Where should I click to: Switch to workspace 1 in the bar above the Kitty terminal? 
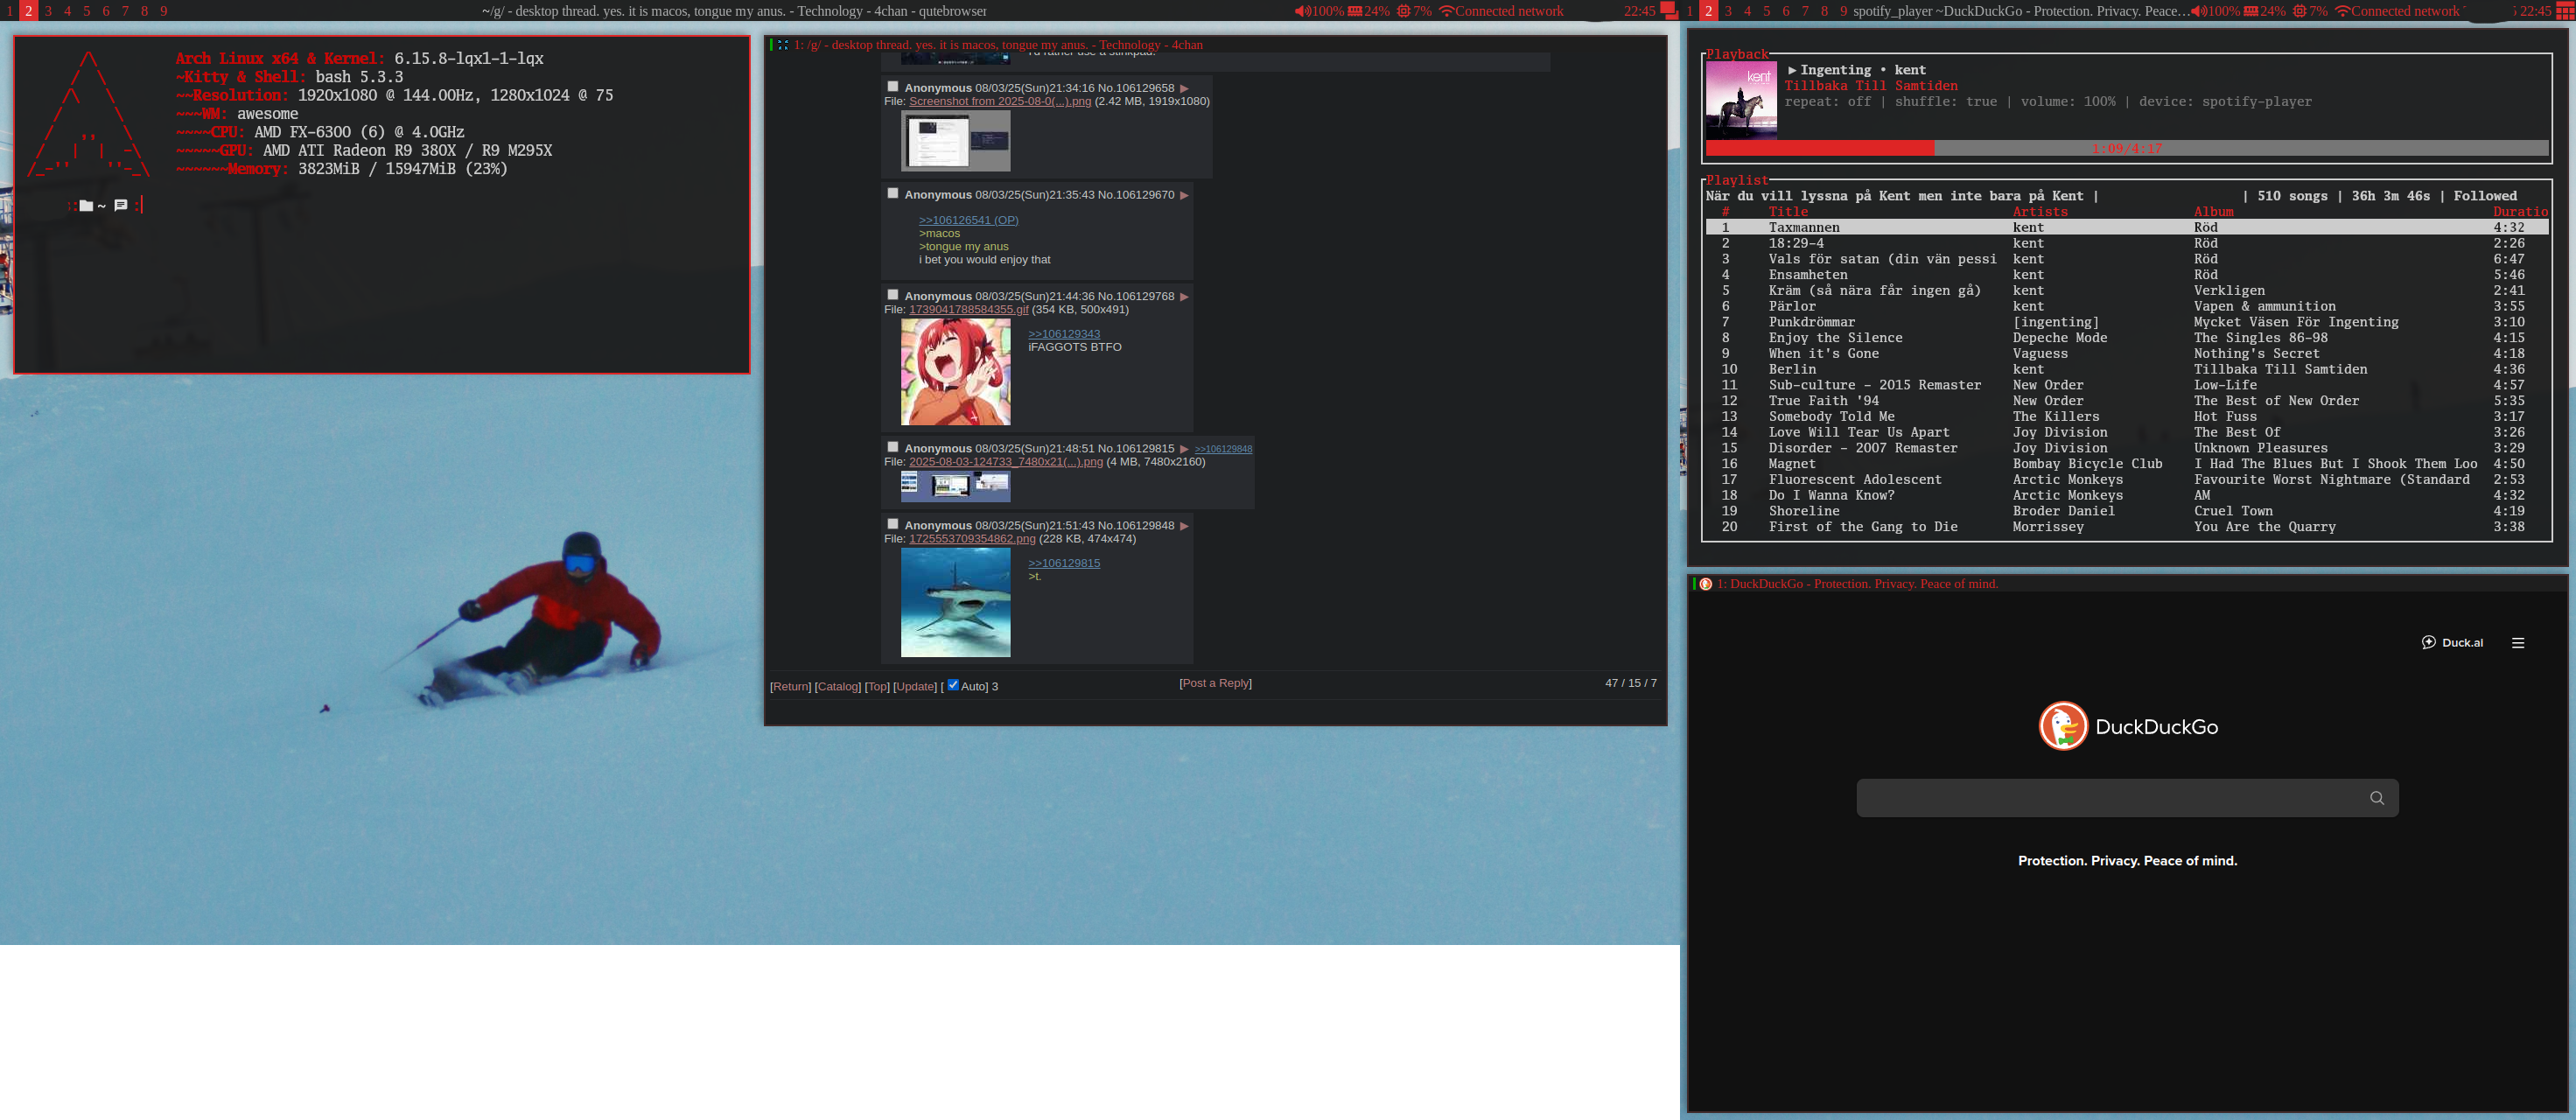9,11
